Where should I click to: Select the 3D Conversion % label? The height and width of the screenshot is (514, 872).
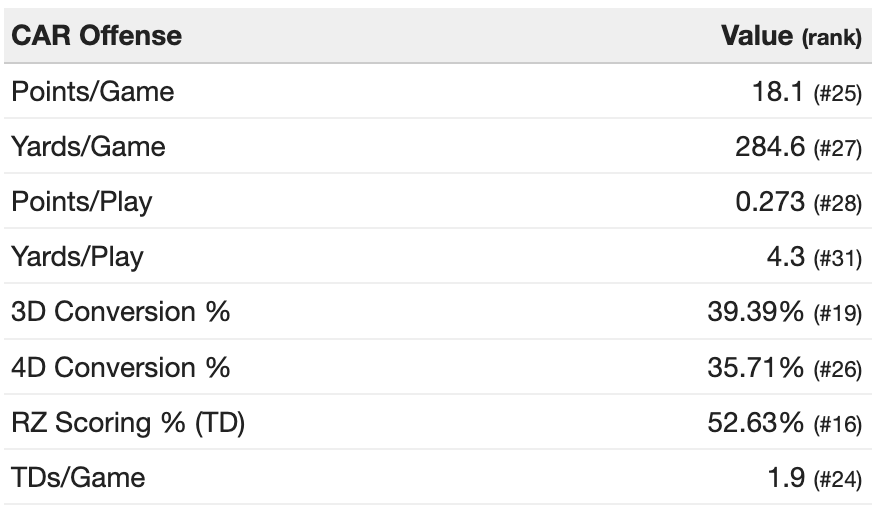click(120, 312)
